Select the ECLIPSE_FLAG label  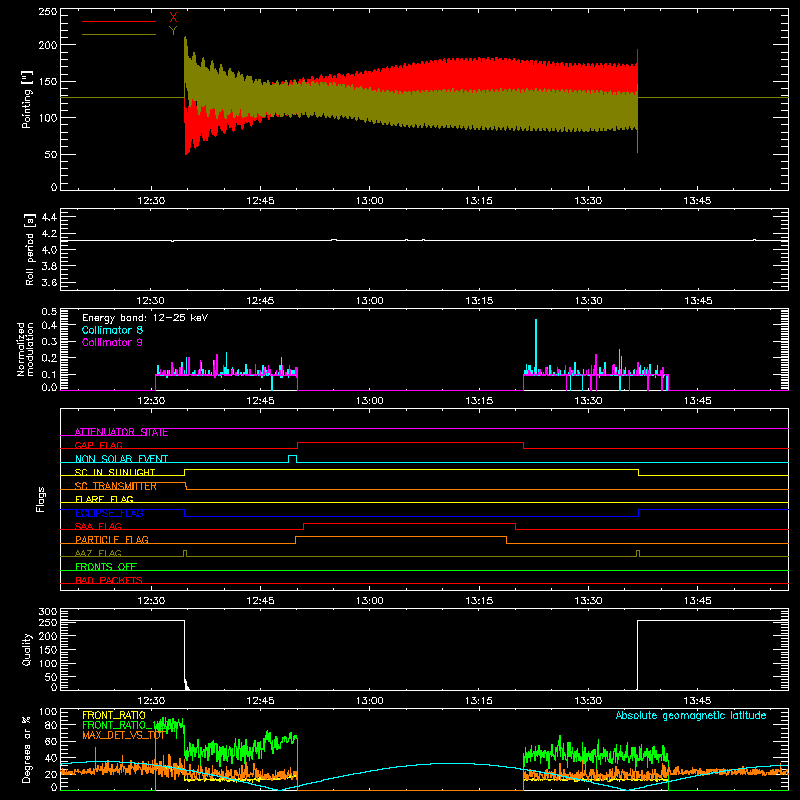109,513
